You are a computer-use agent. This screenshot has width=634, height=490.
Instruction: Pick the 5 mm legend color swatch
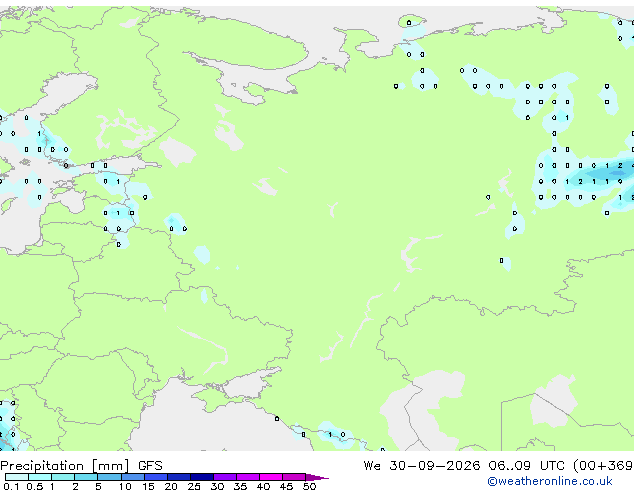(x=109, y=477)
